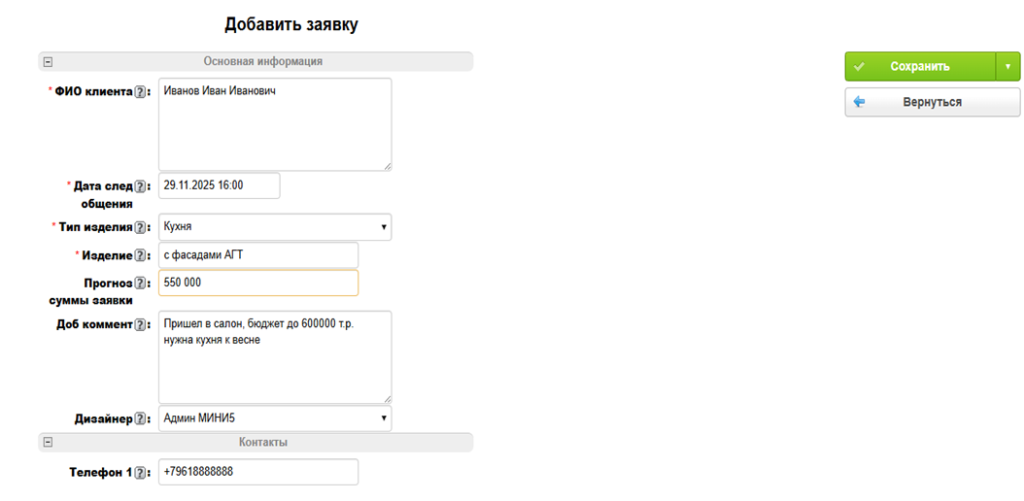Click help icon next to ФИО клиента
The image size is (1024, 501).
[x=141, y=92]
